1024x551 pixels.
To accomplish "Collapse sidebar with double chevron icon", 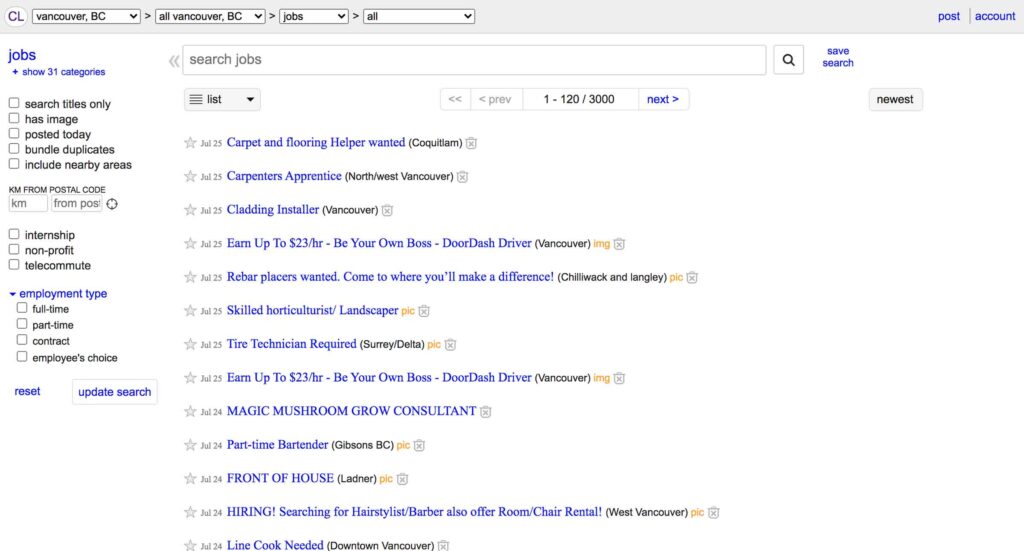I will pyautogui.click(x=174, y=61).
